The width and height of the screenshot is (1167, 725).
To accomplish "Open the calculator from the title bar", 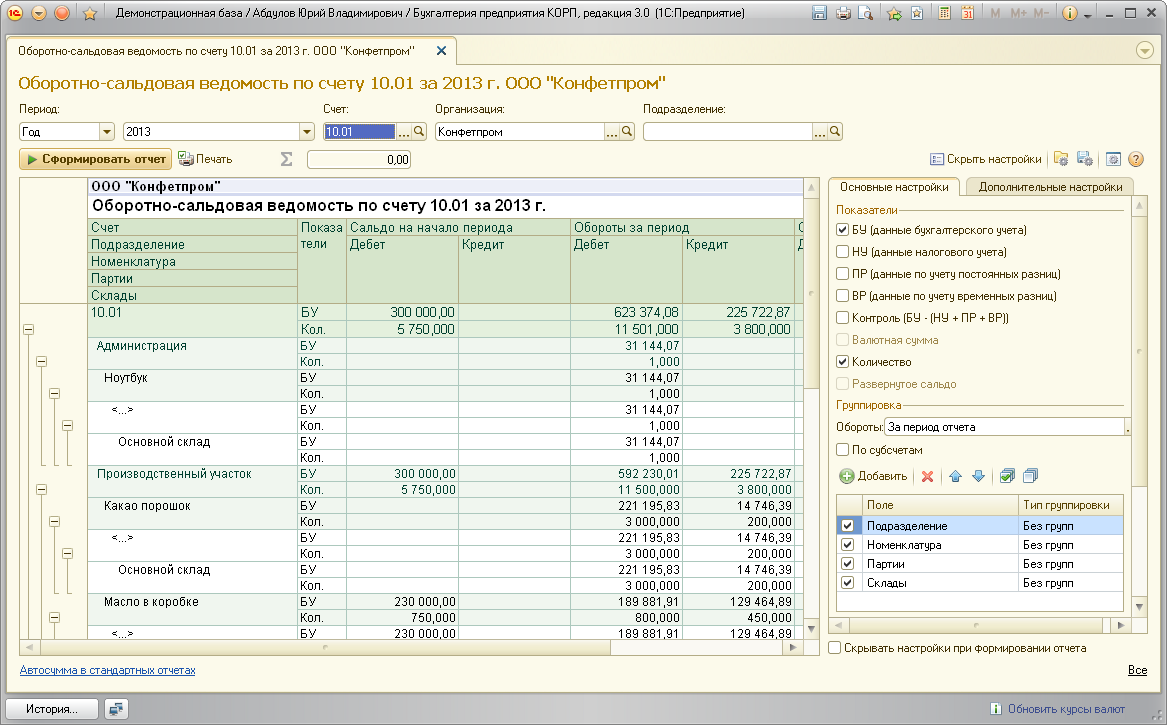I will click(941, 14).
